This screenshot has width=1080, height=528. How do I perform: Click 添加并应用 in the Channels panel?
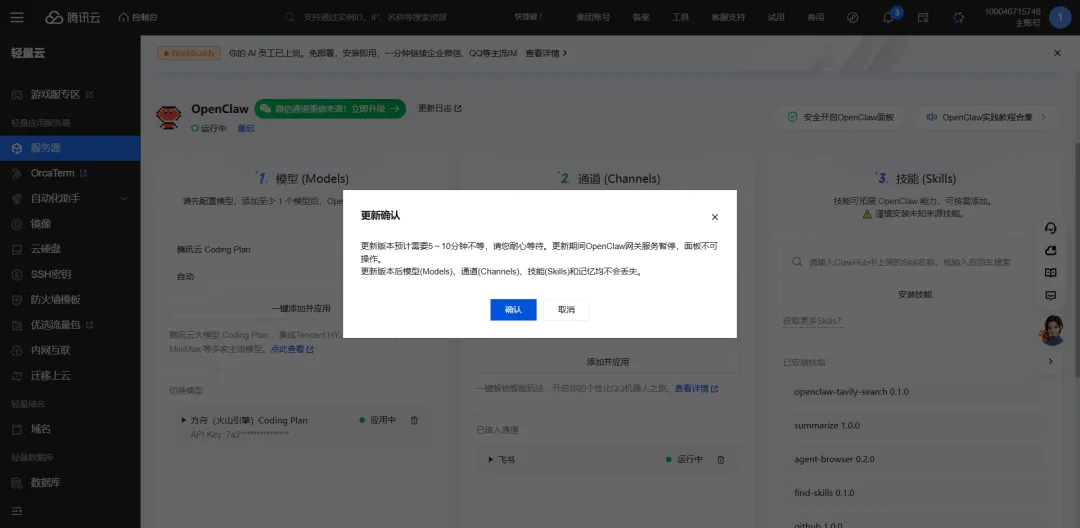(x=607, y=361)
